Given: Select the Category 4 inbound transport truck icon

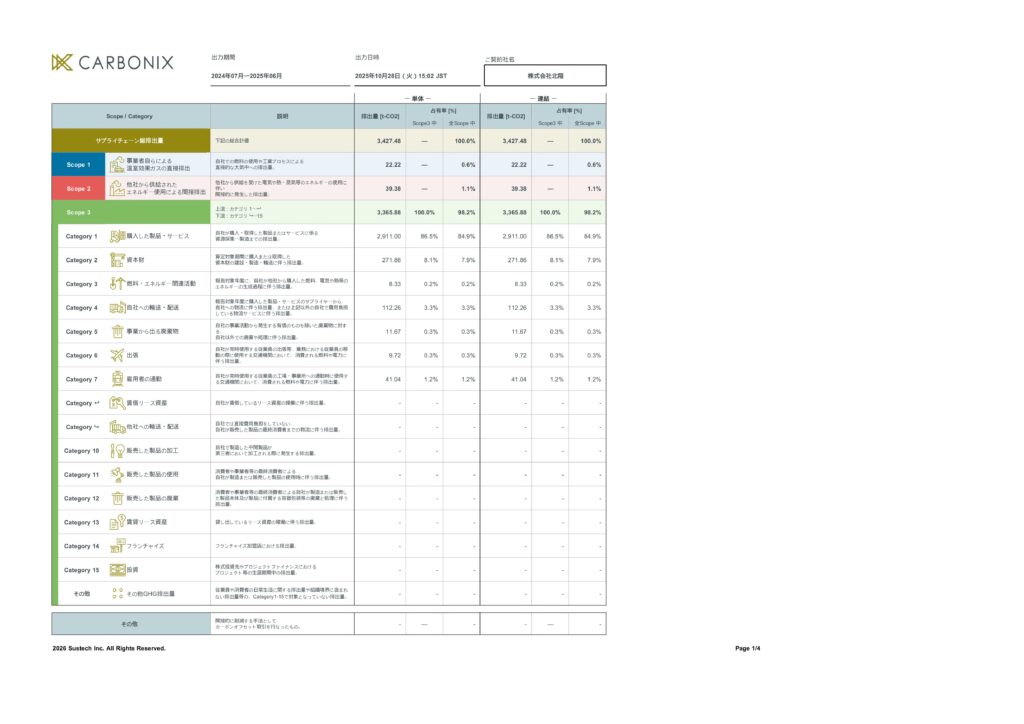Looking at the screenshot, I should click(117, 308).
